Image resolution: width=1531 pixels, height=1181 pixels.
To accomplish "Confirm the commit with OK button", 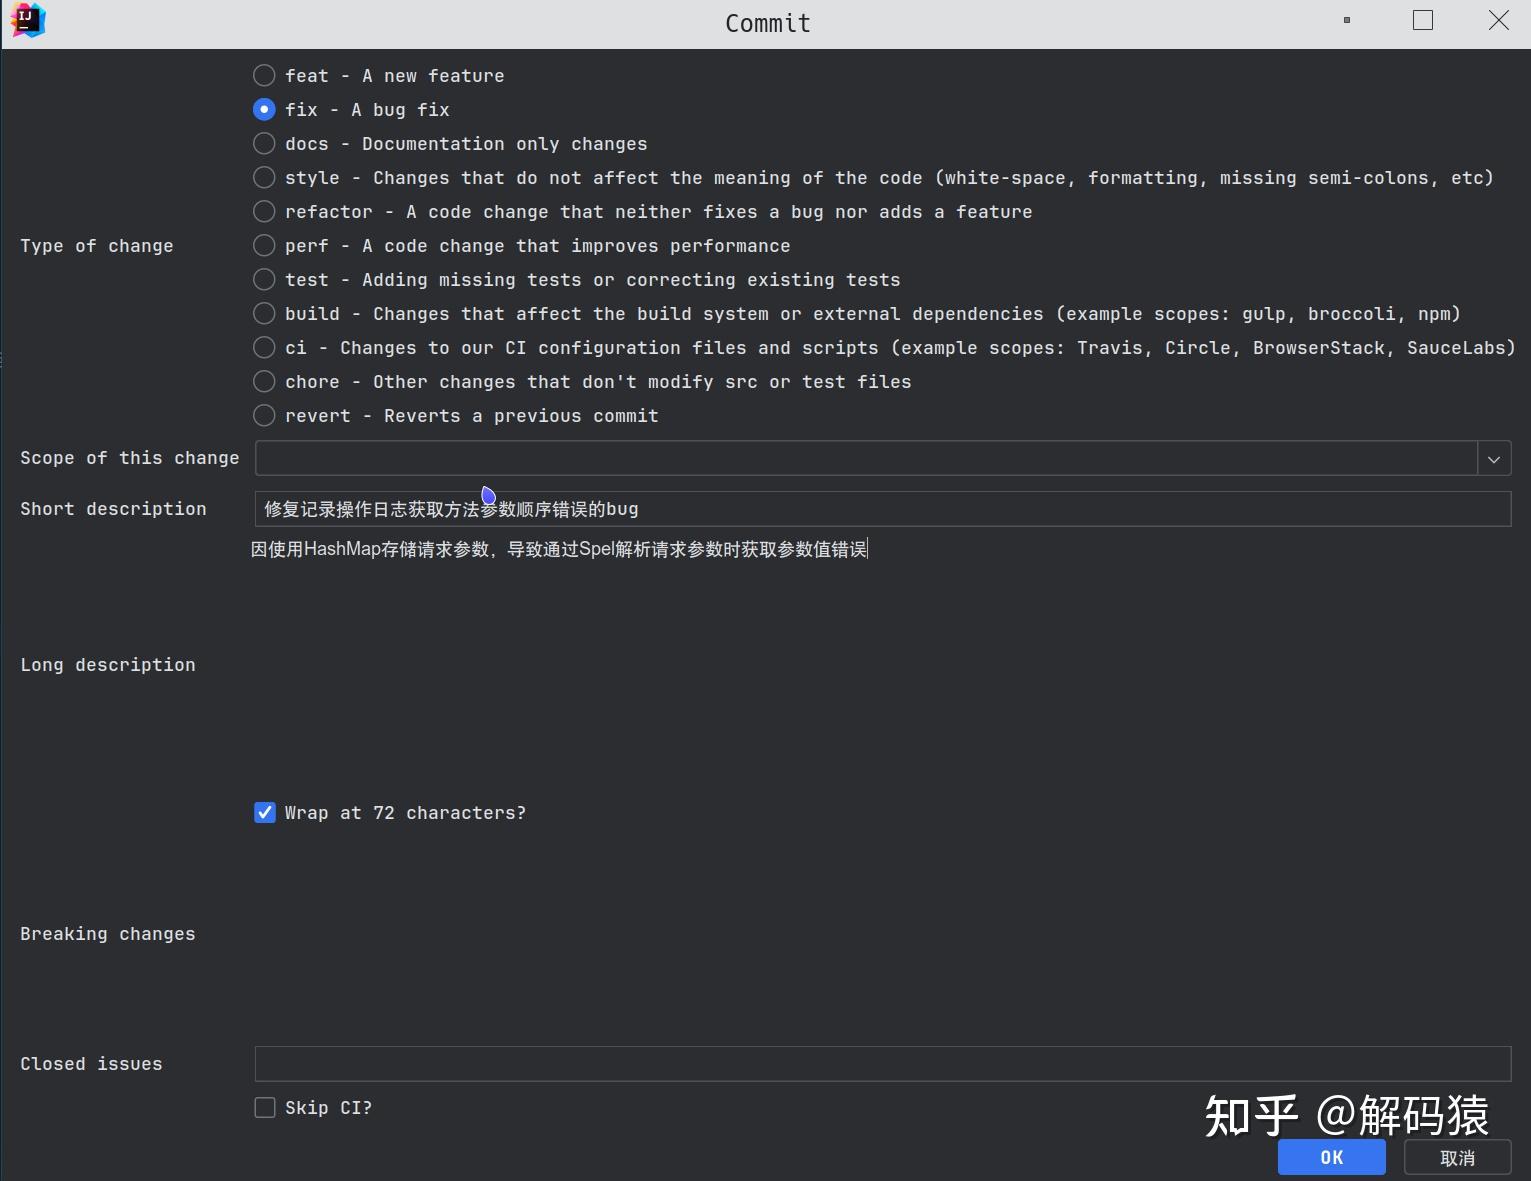I will click(1331, 1157).
